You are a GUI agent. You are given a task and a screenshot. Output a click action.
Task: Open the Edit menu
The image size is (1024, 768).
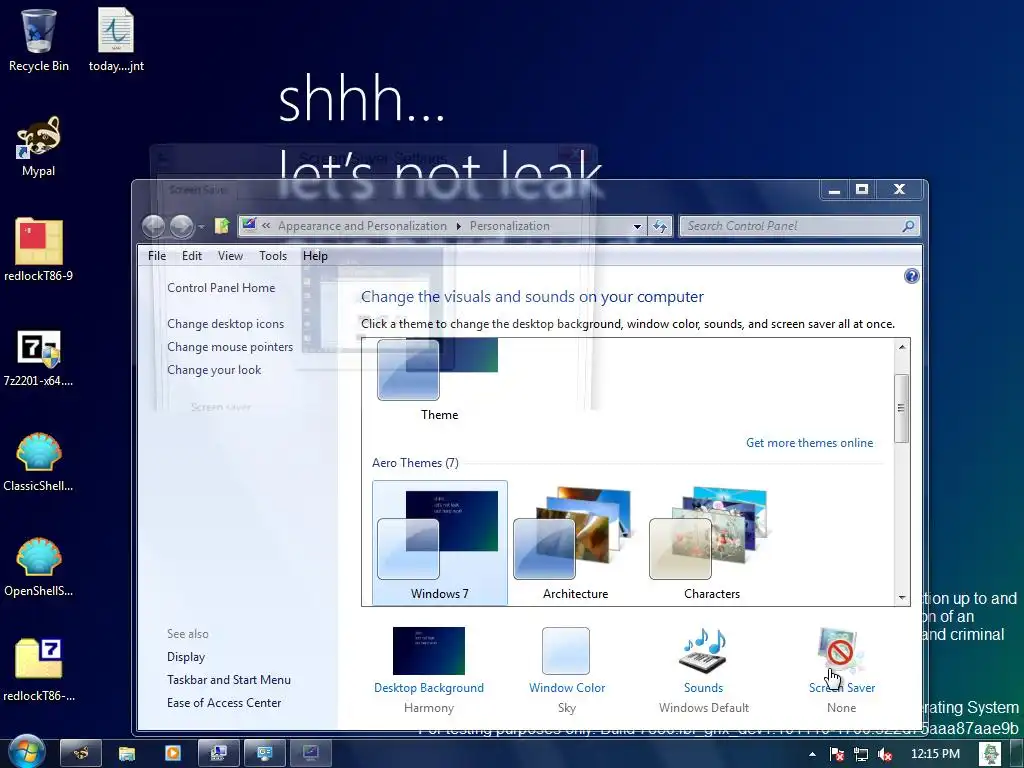pyautogui.click(x=192, y=256)
